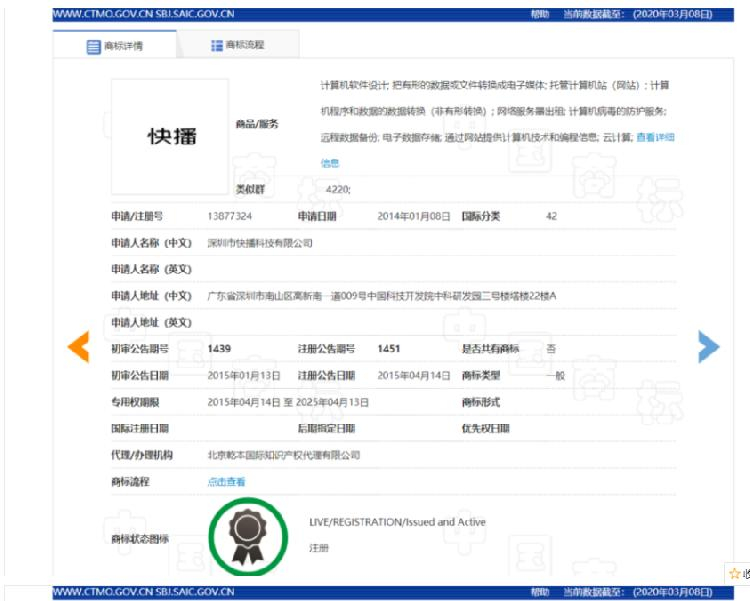Click 点击查看 trademark flow link

pos(226,482)
